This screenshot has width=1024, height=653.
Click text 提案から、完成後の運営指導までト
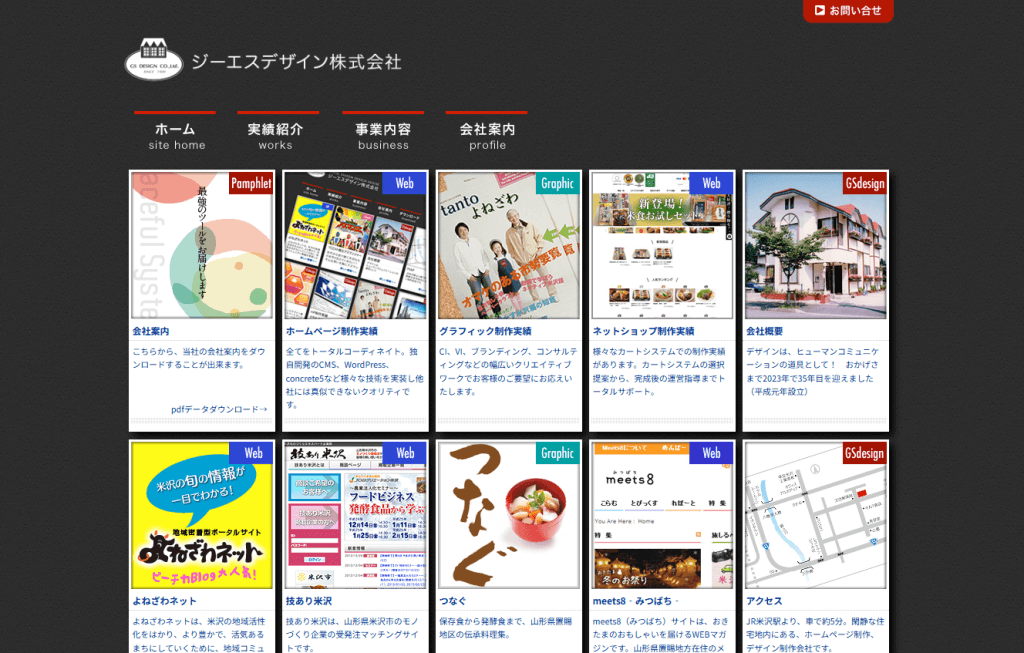(x=658, y=378)
